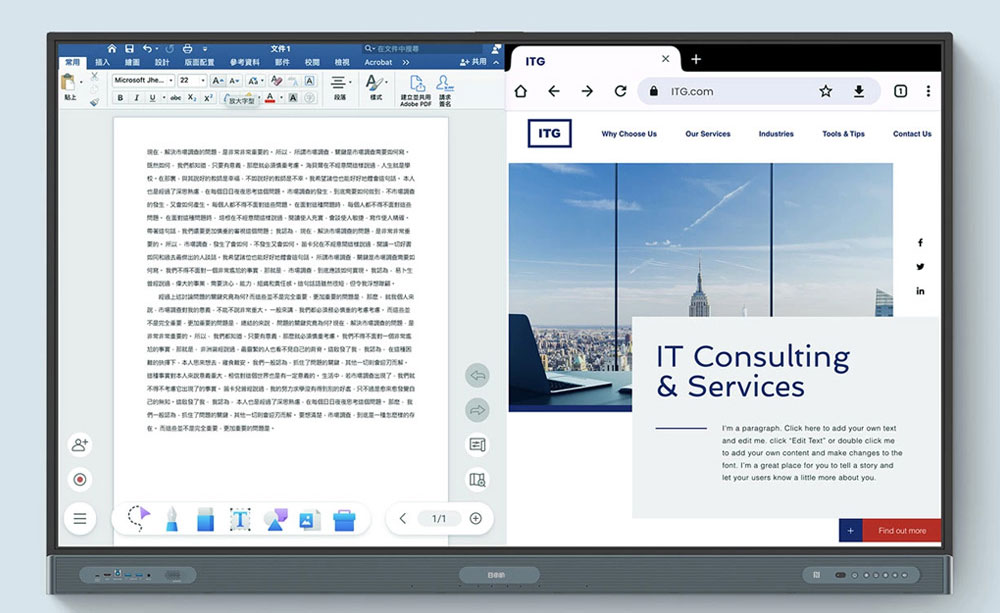Expand the font name dropdown
This screenshot has height=613, width=1000.
click(170, 80)
